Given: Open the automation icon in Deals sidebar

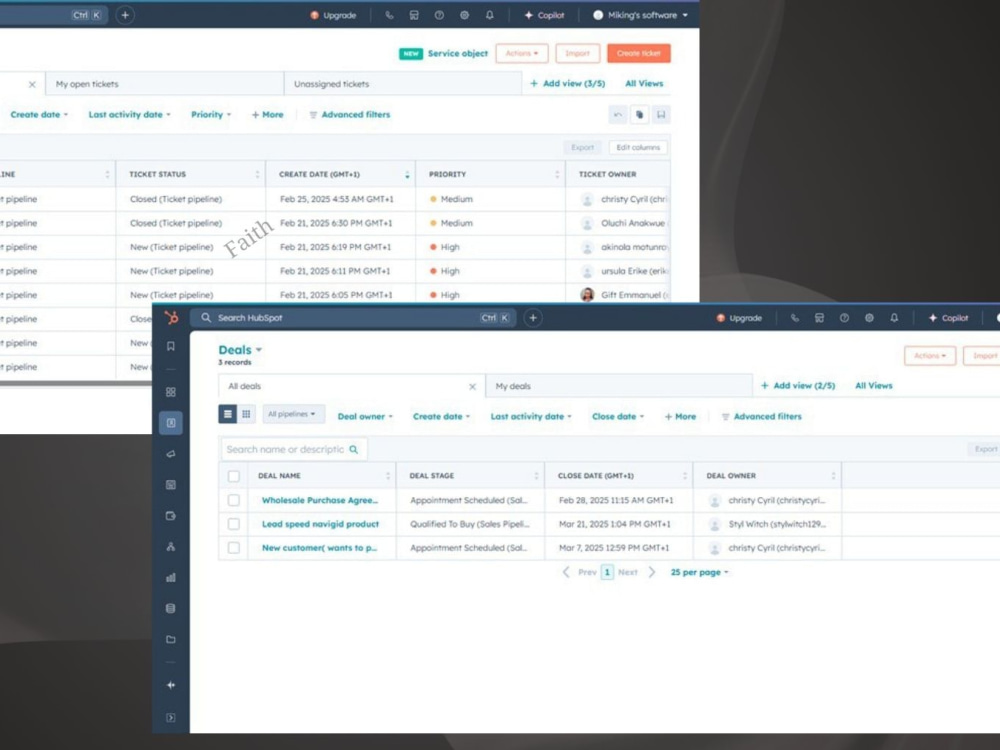Looking at the screenshot, I should click(x=171, y=547).
